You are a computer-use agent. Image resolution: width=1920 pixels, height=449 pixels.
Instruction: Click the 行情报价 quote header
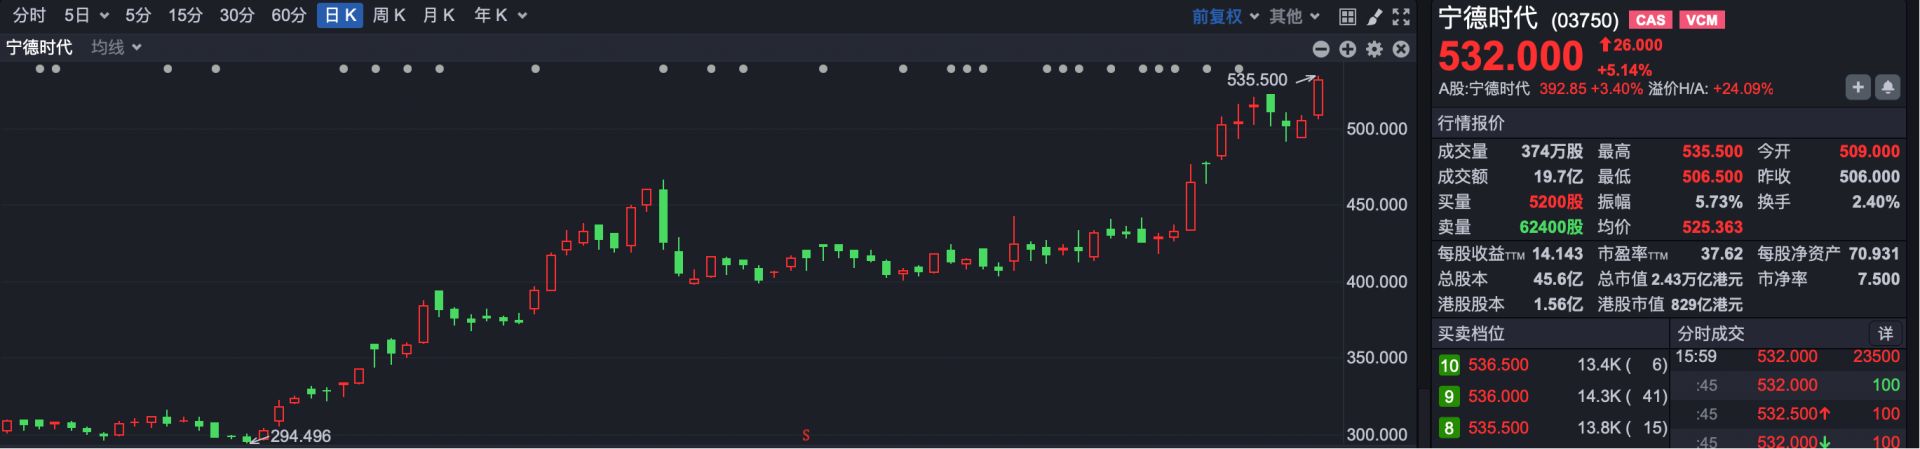click(x=1471, y=123)
